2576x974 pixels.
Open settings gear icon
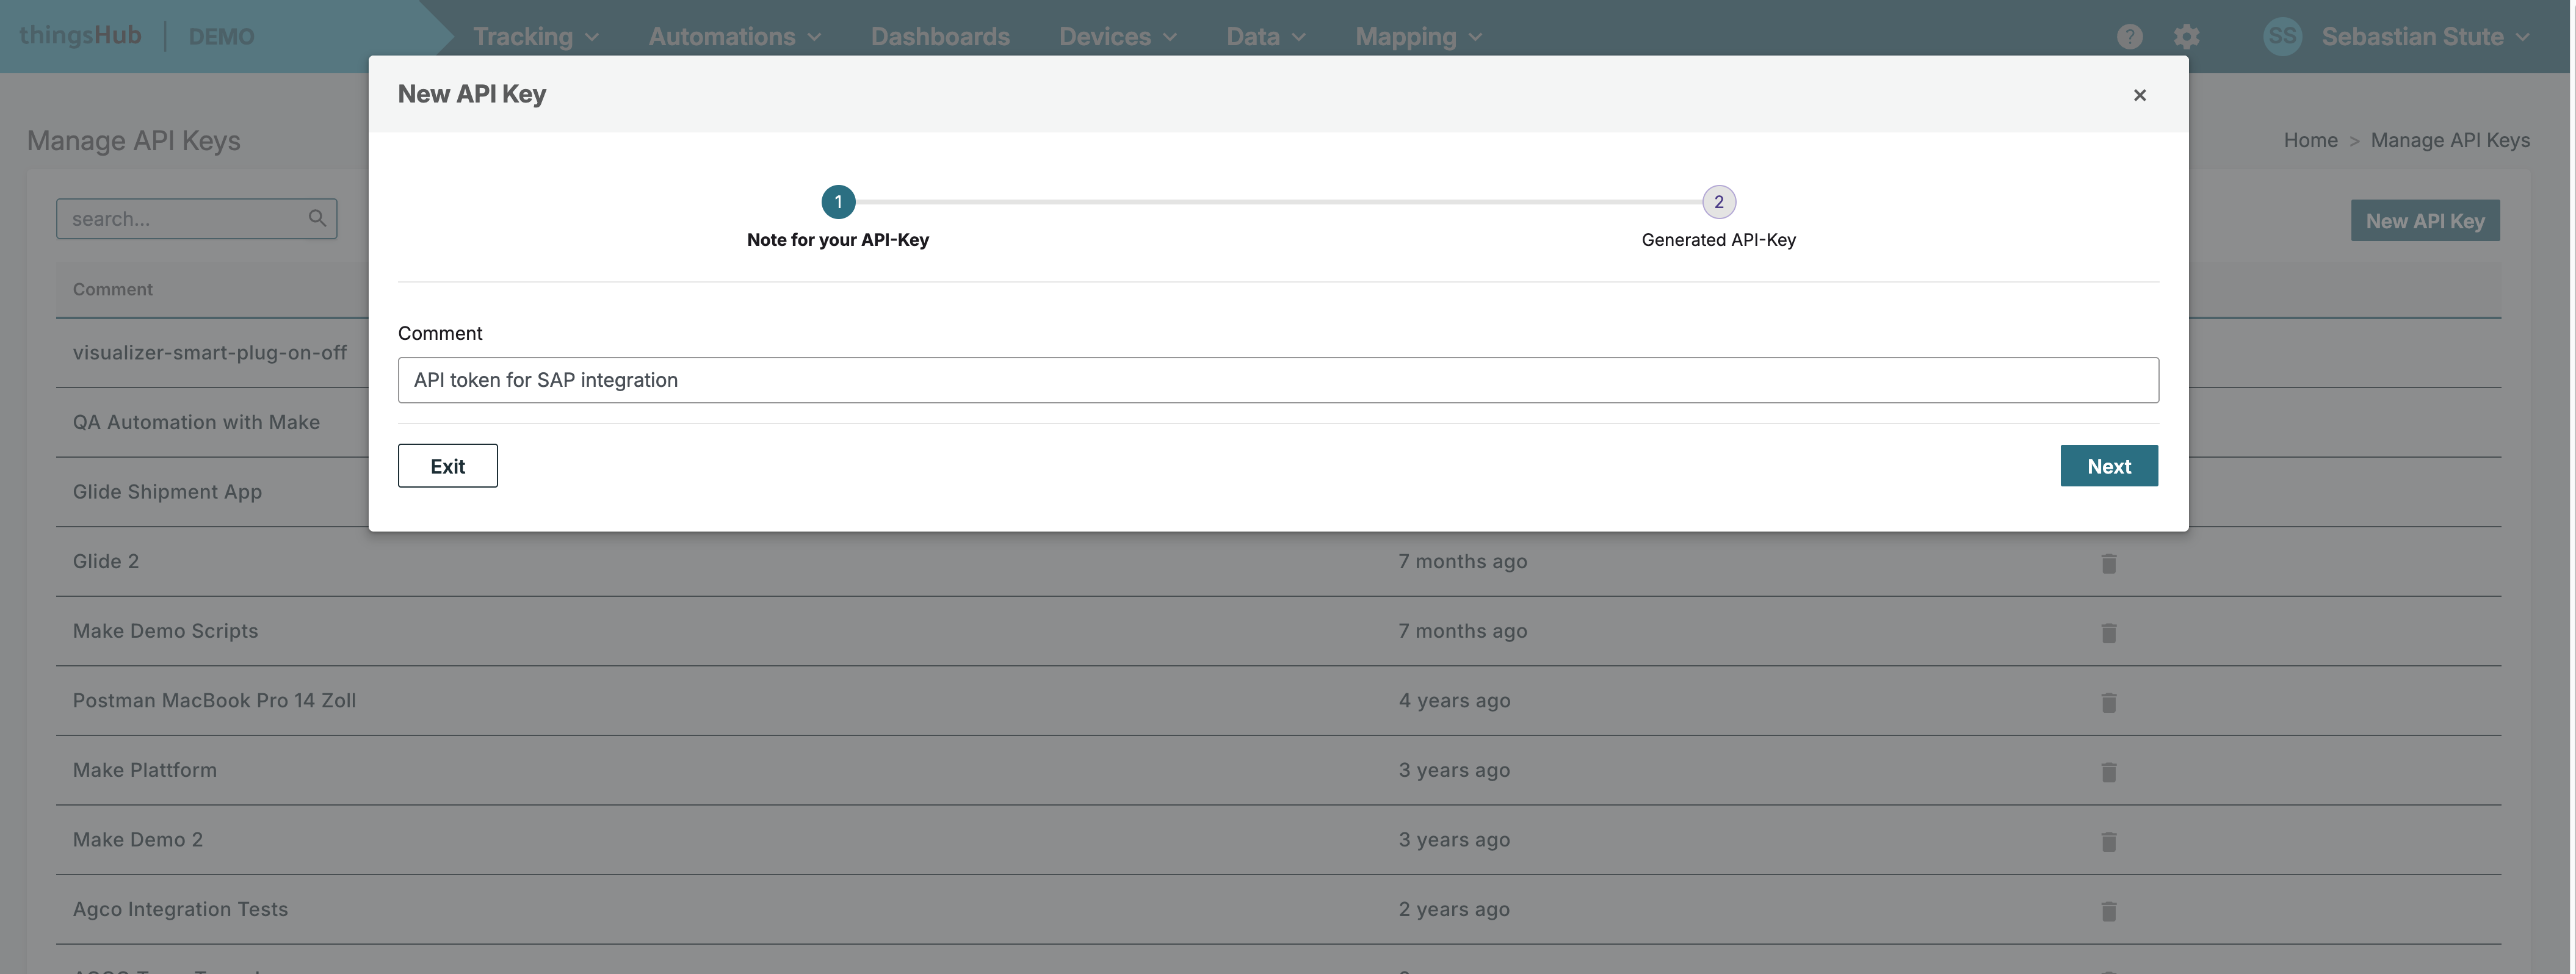(x=2186, y=37)
